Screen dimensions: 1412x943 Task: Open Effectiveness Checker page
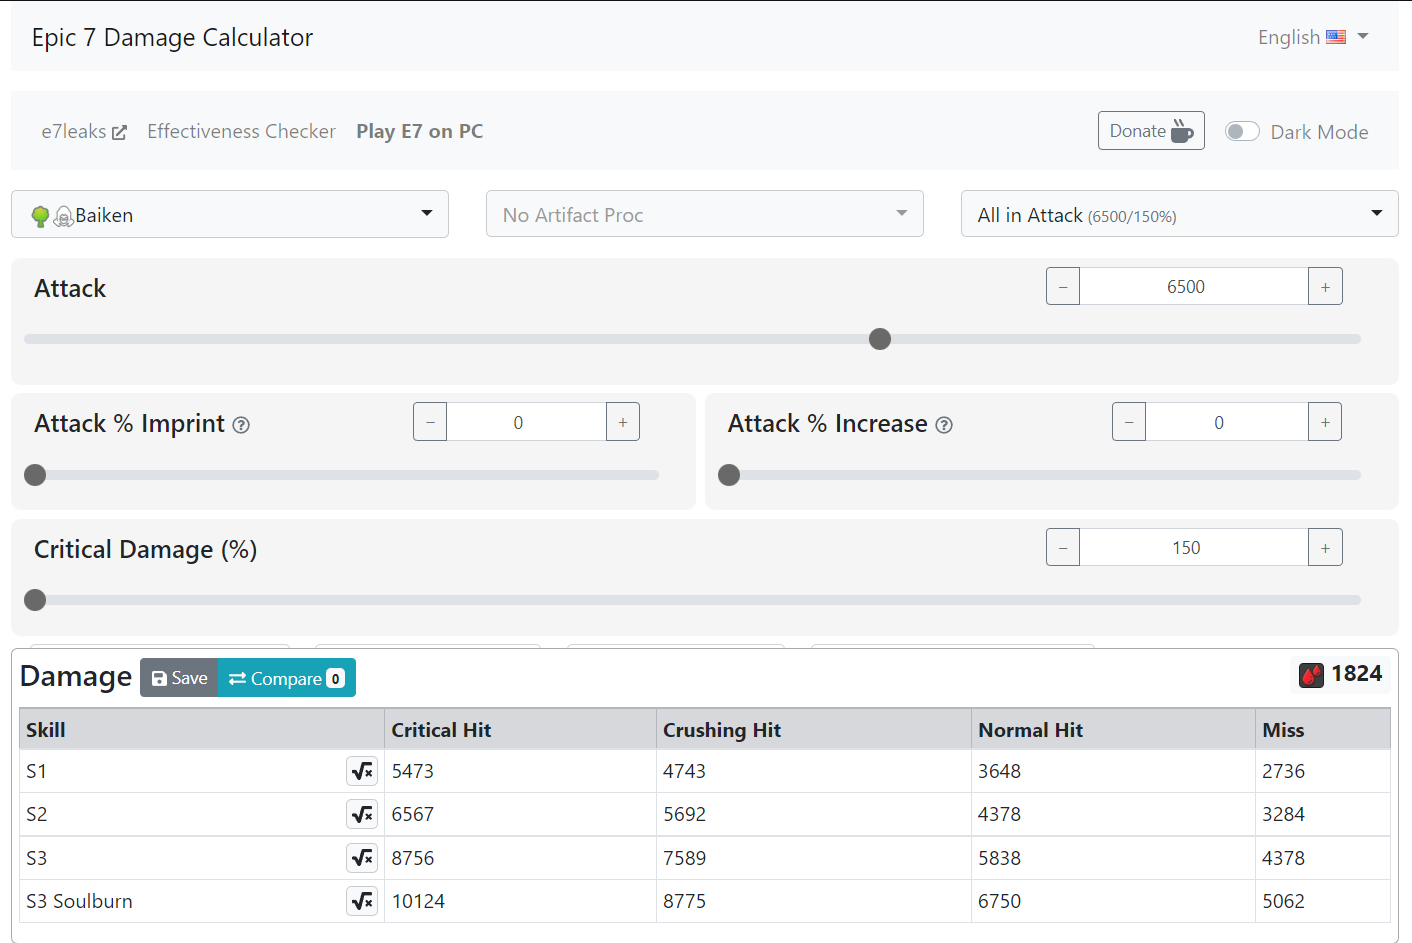pos(241,131)
